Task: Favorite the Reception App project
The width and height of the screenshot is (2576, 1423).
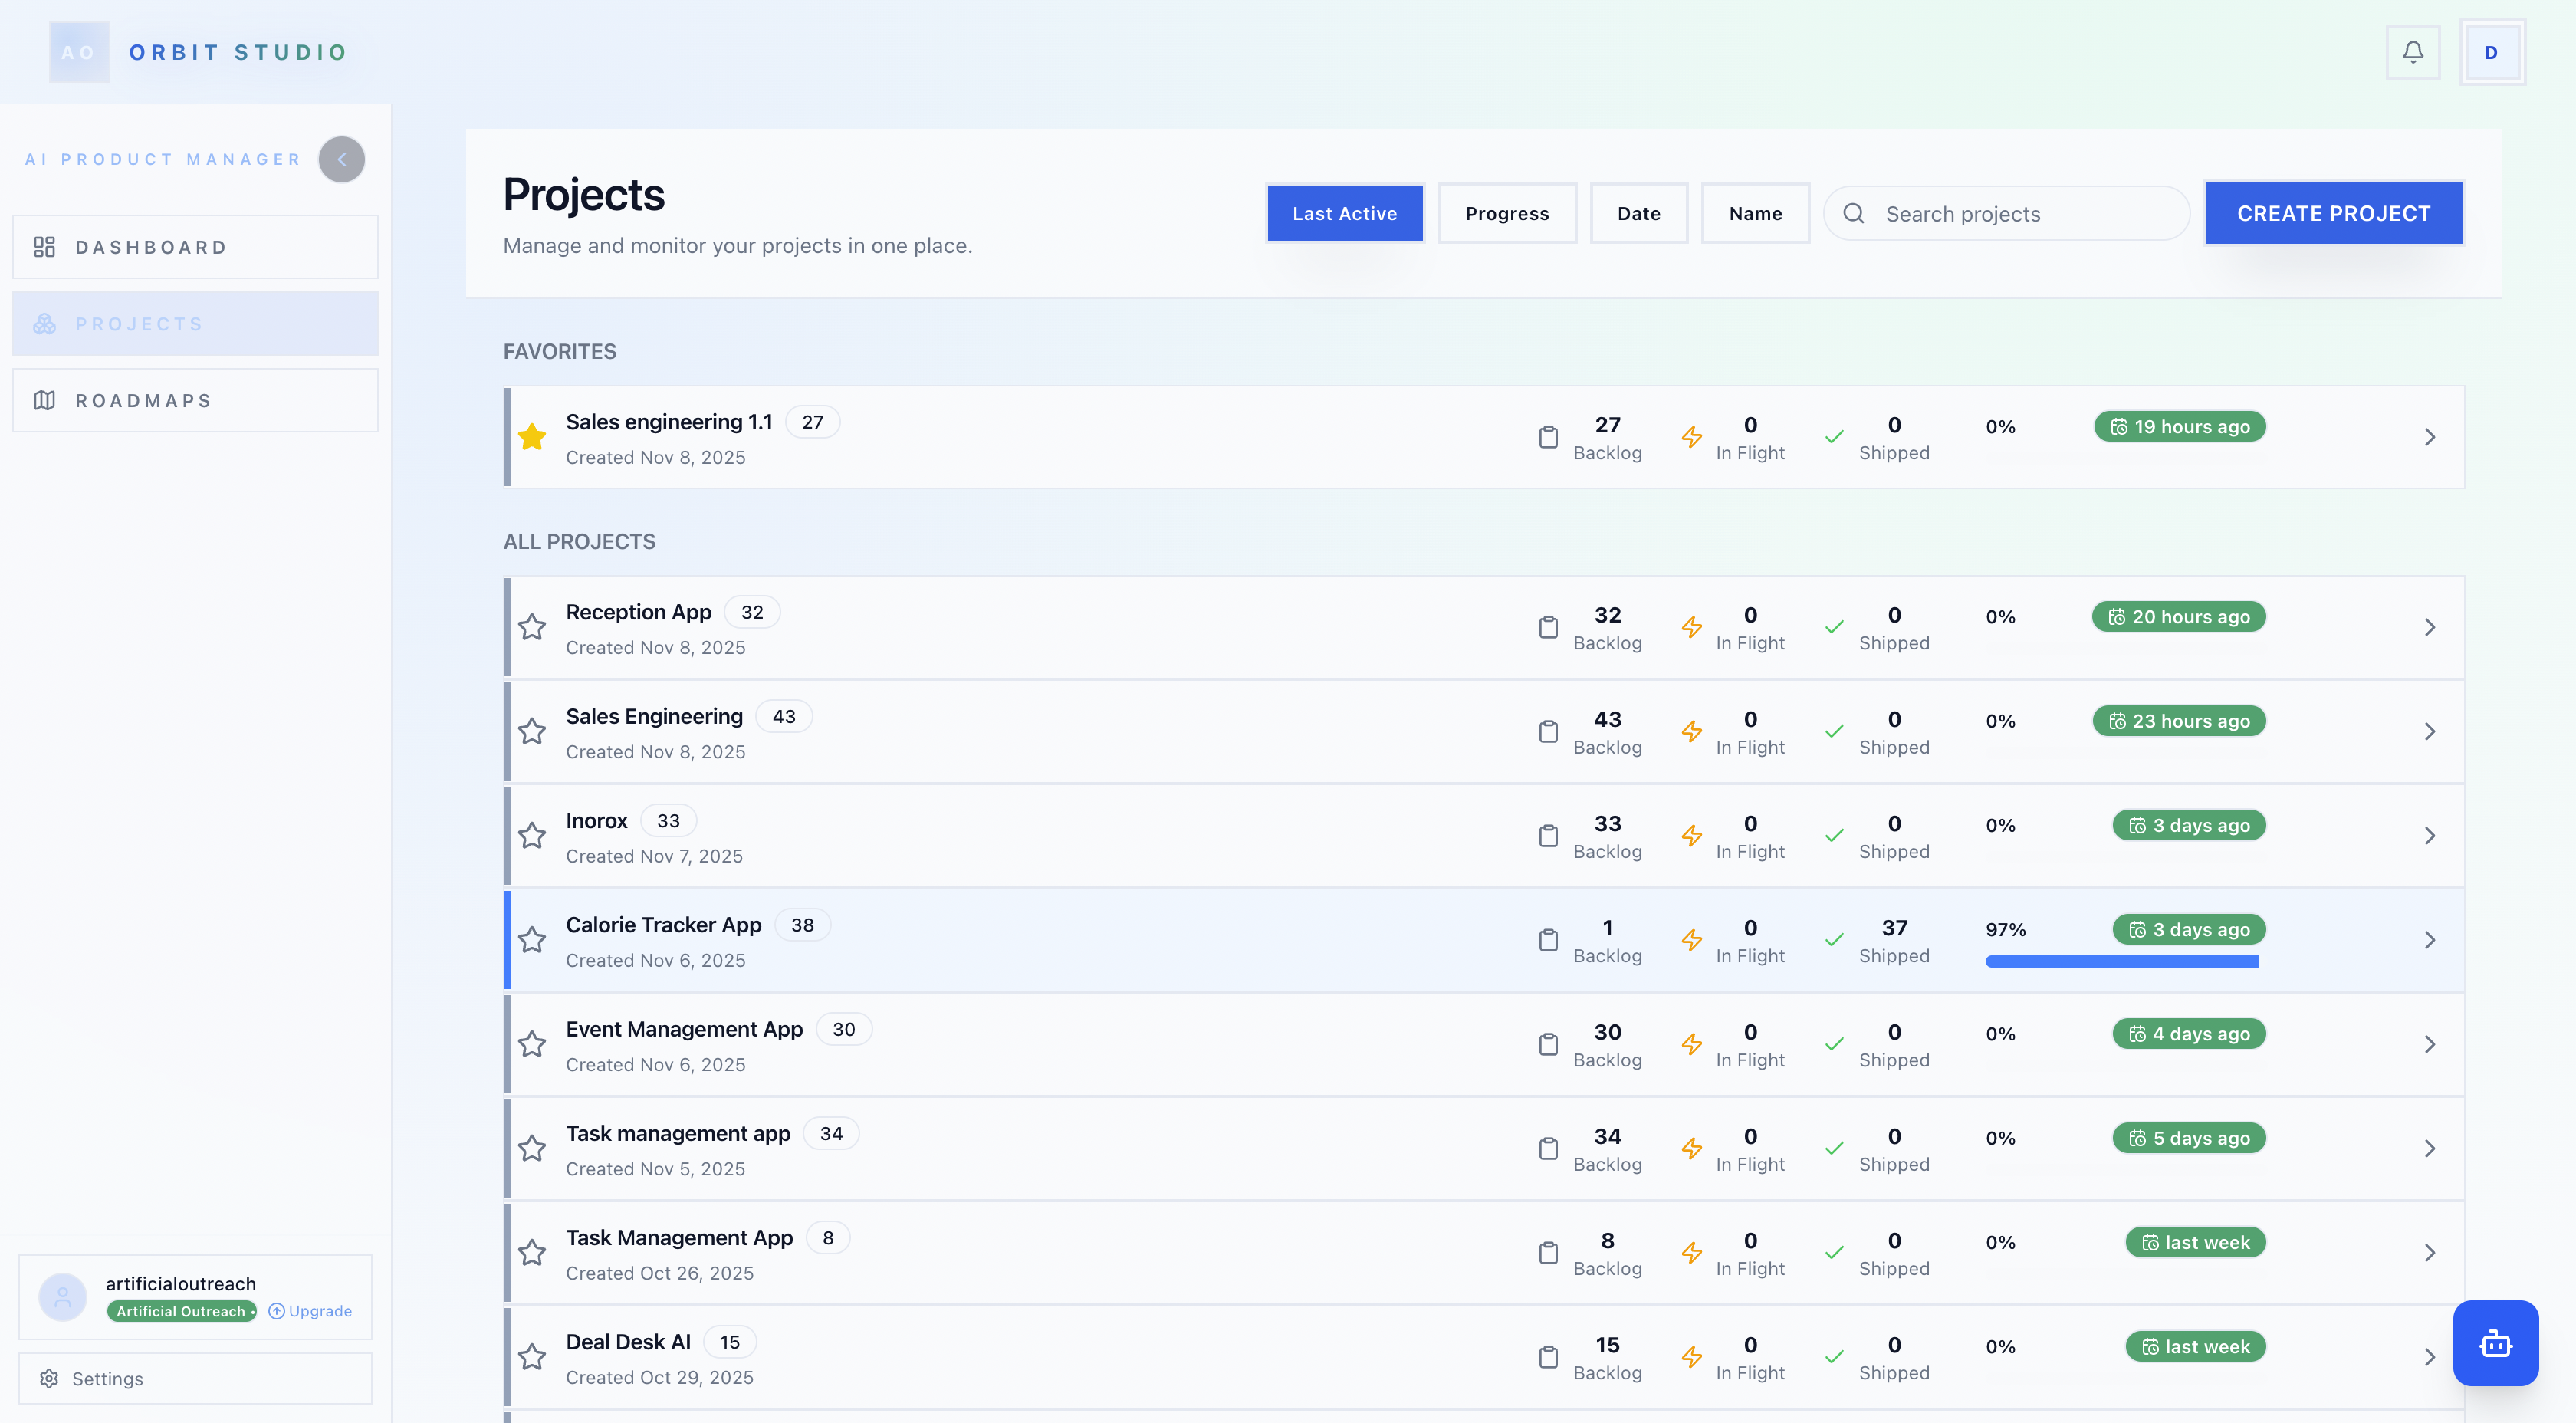Action: tap(532, 626)
